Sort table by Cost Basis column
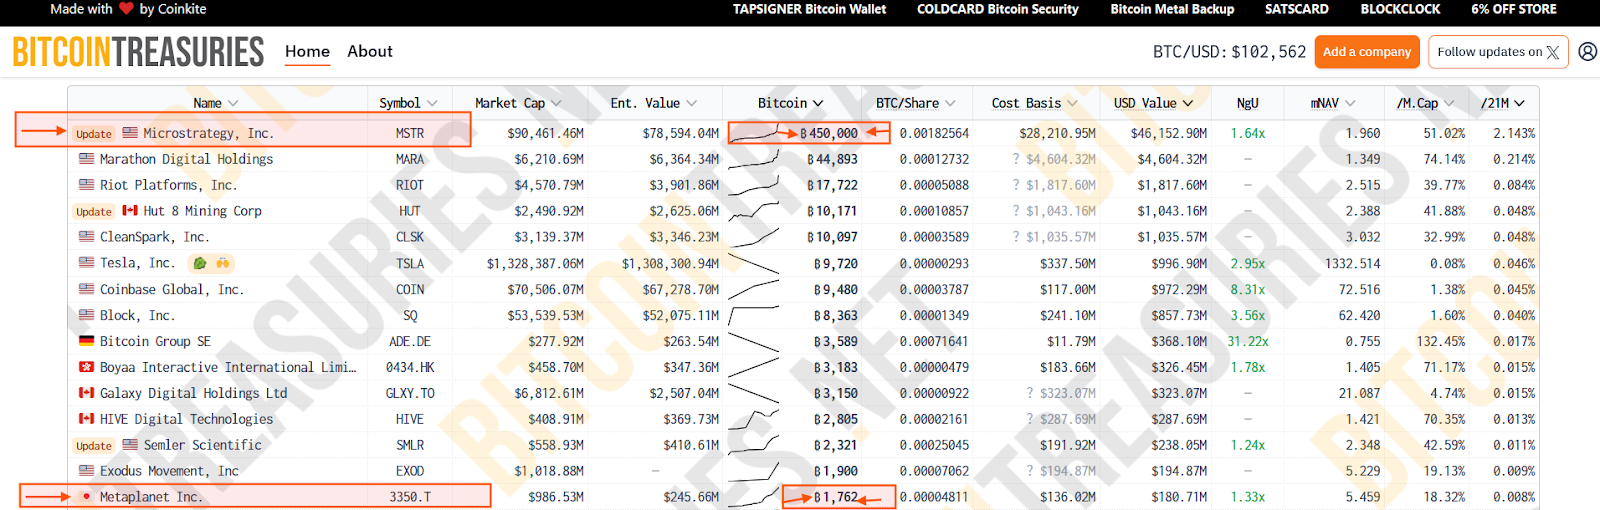The width and height of the screenshot is (1600, 510). coord(1034,103)
